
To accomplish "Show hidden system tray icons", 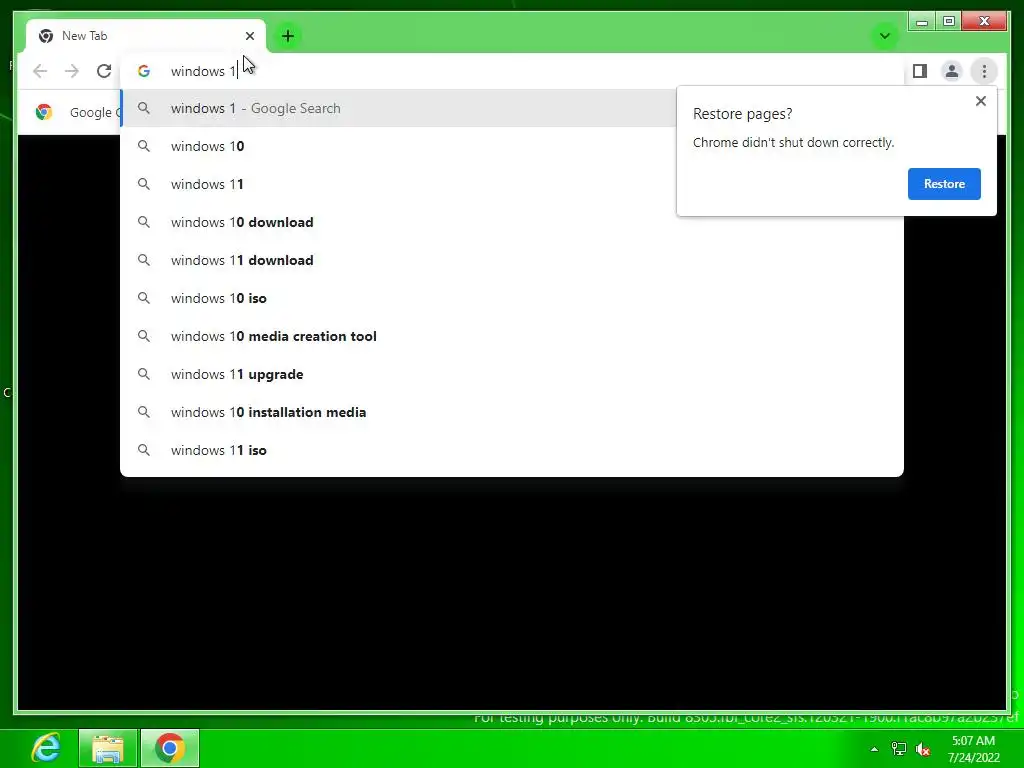I will pyautogui.click(x=874, y=749).
